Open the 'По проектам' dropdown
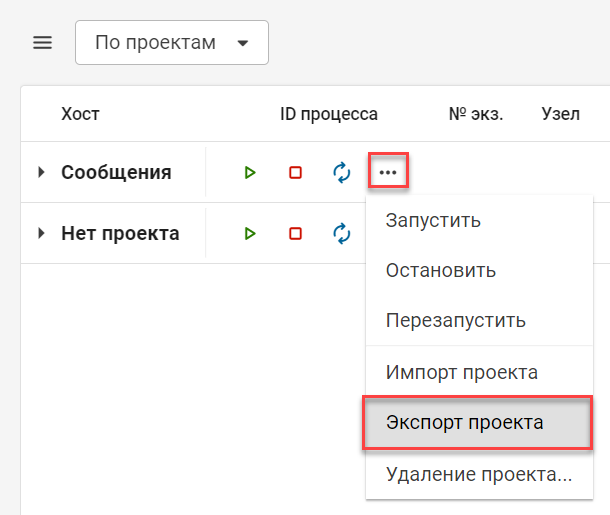 point(172,42)
